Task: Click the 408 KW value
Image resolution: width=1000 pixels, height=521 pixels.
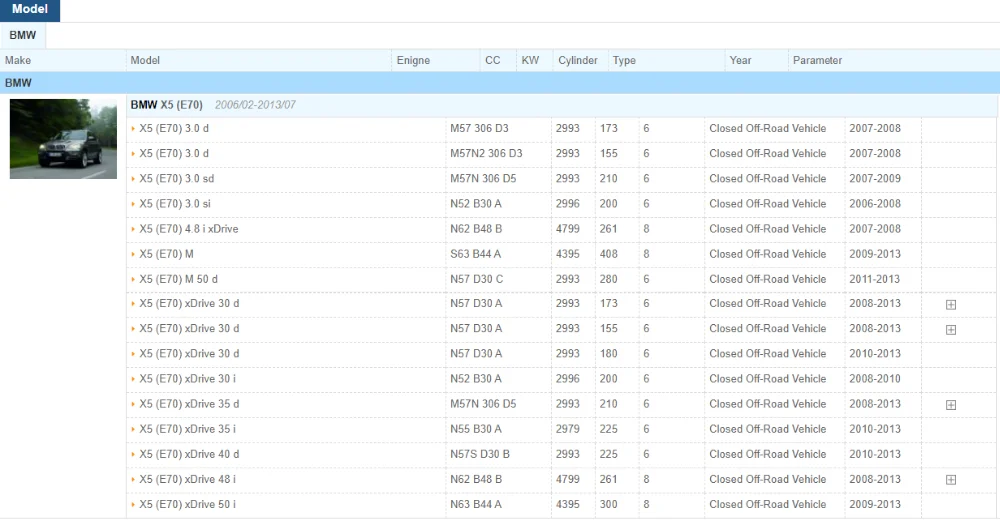Action: [x=608, y=254]
